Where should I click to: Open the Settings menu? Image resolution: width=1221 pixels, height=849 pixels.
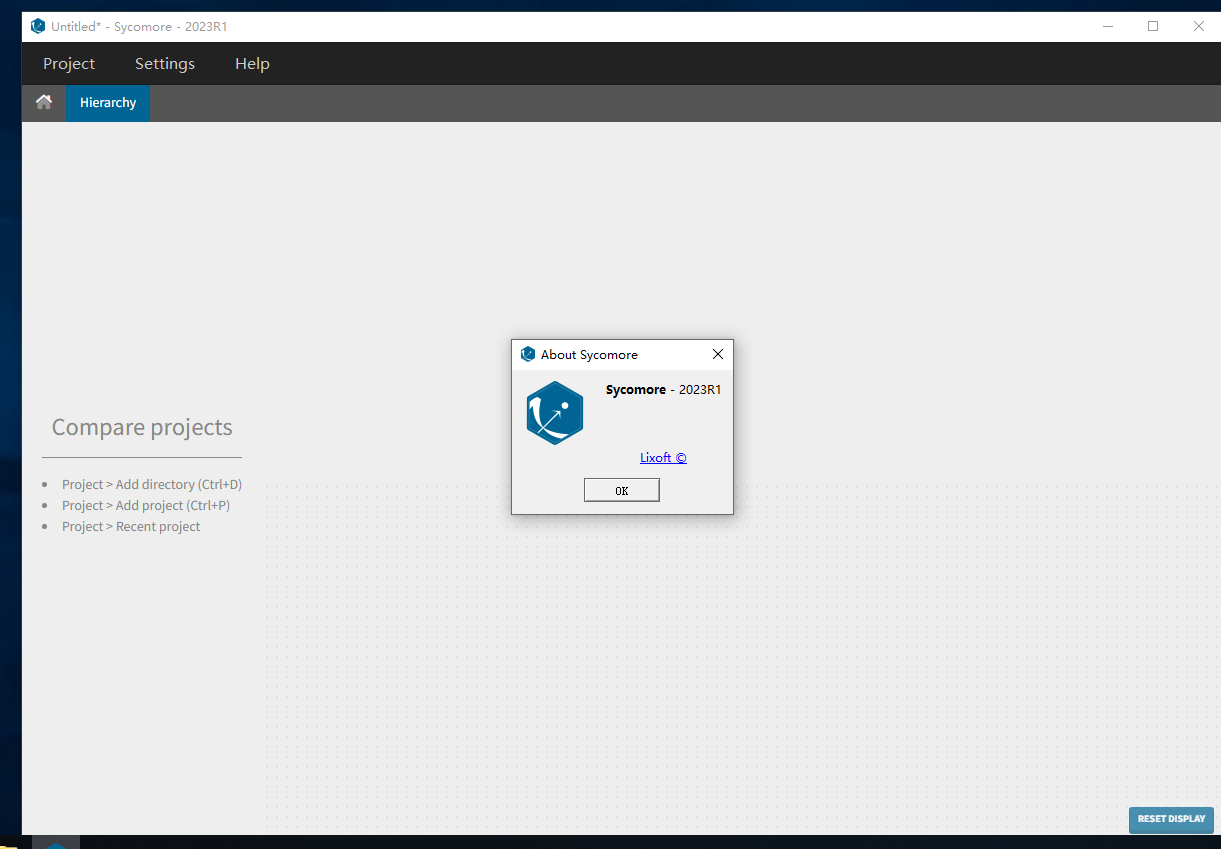[x=165, y=64]
